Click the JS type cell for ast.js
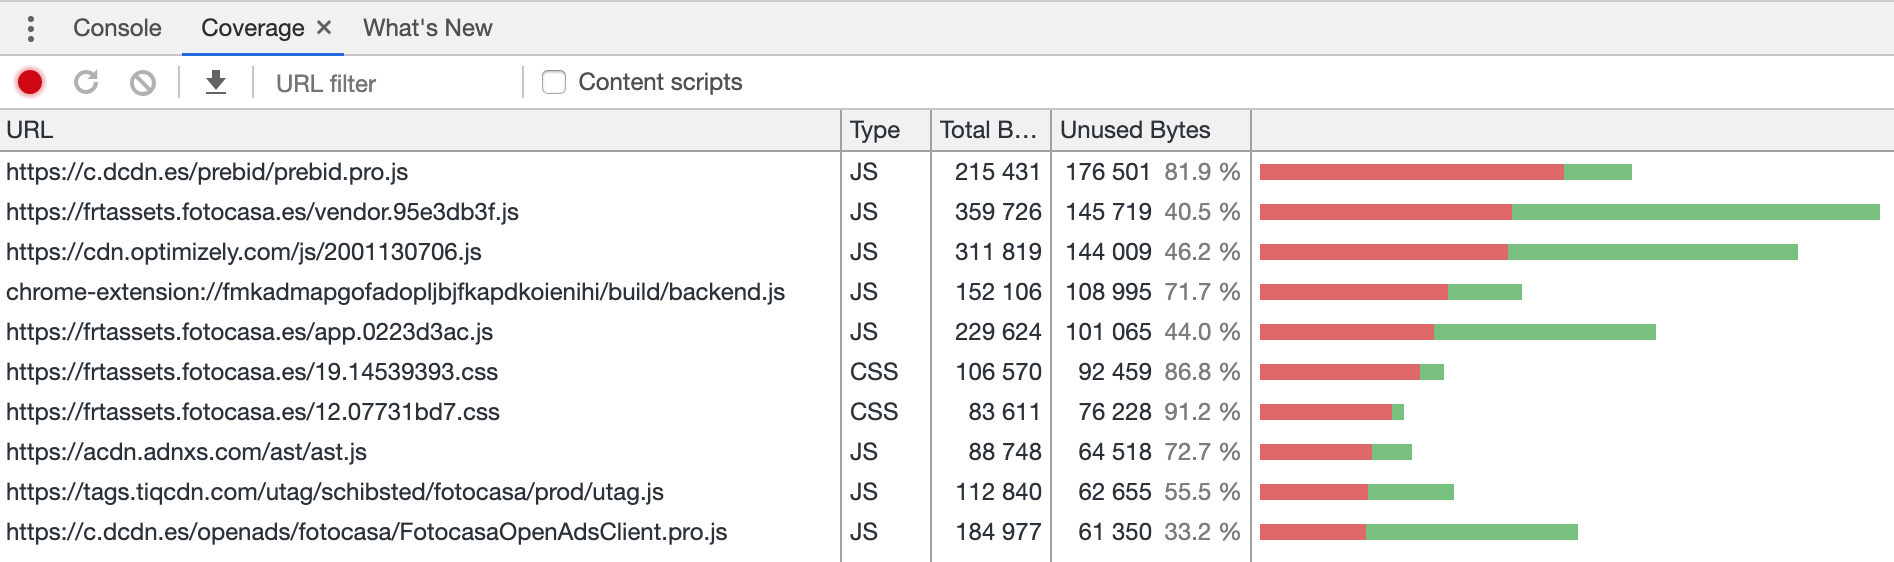The width and height of the screenshot is (1894, 562). pos(864,452)
